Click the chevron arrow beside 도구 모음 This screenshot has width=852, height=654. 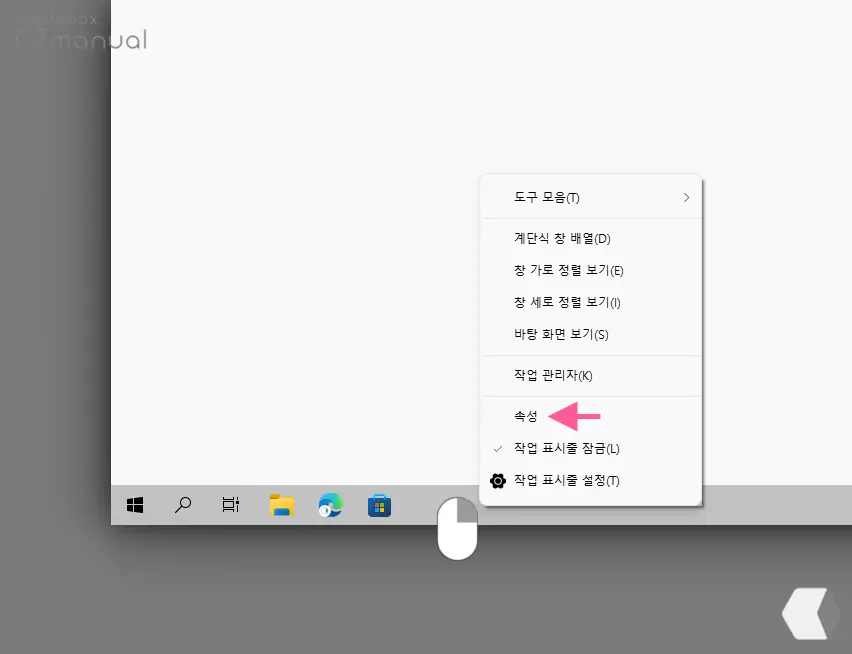point(687,197)
